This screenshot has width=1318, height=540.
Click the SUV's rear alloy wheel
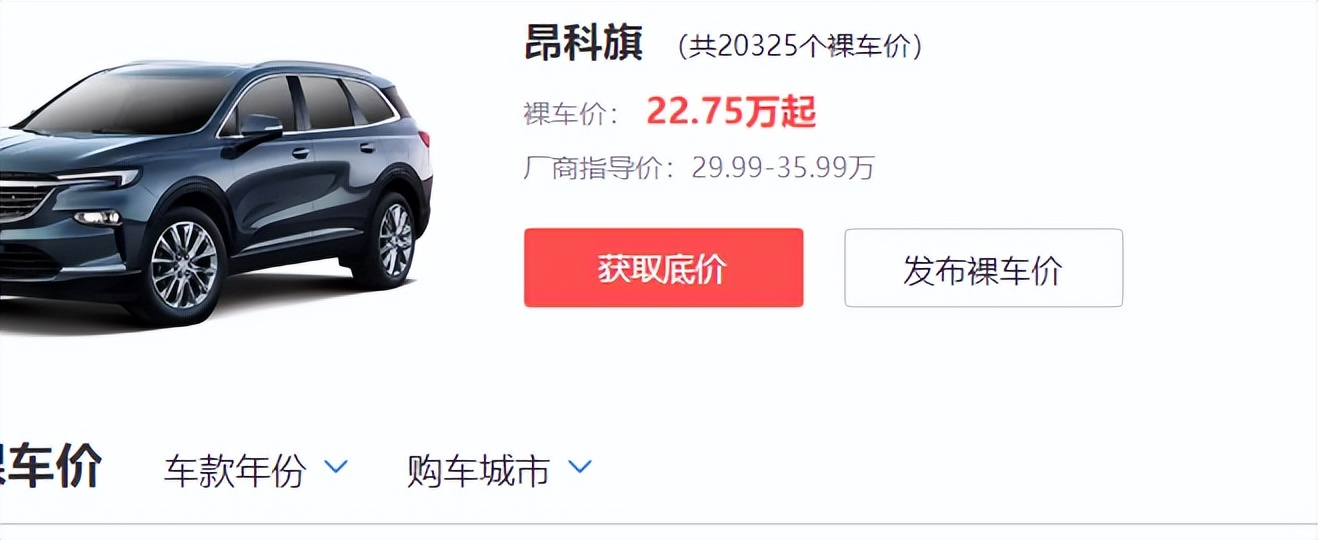393,240
